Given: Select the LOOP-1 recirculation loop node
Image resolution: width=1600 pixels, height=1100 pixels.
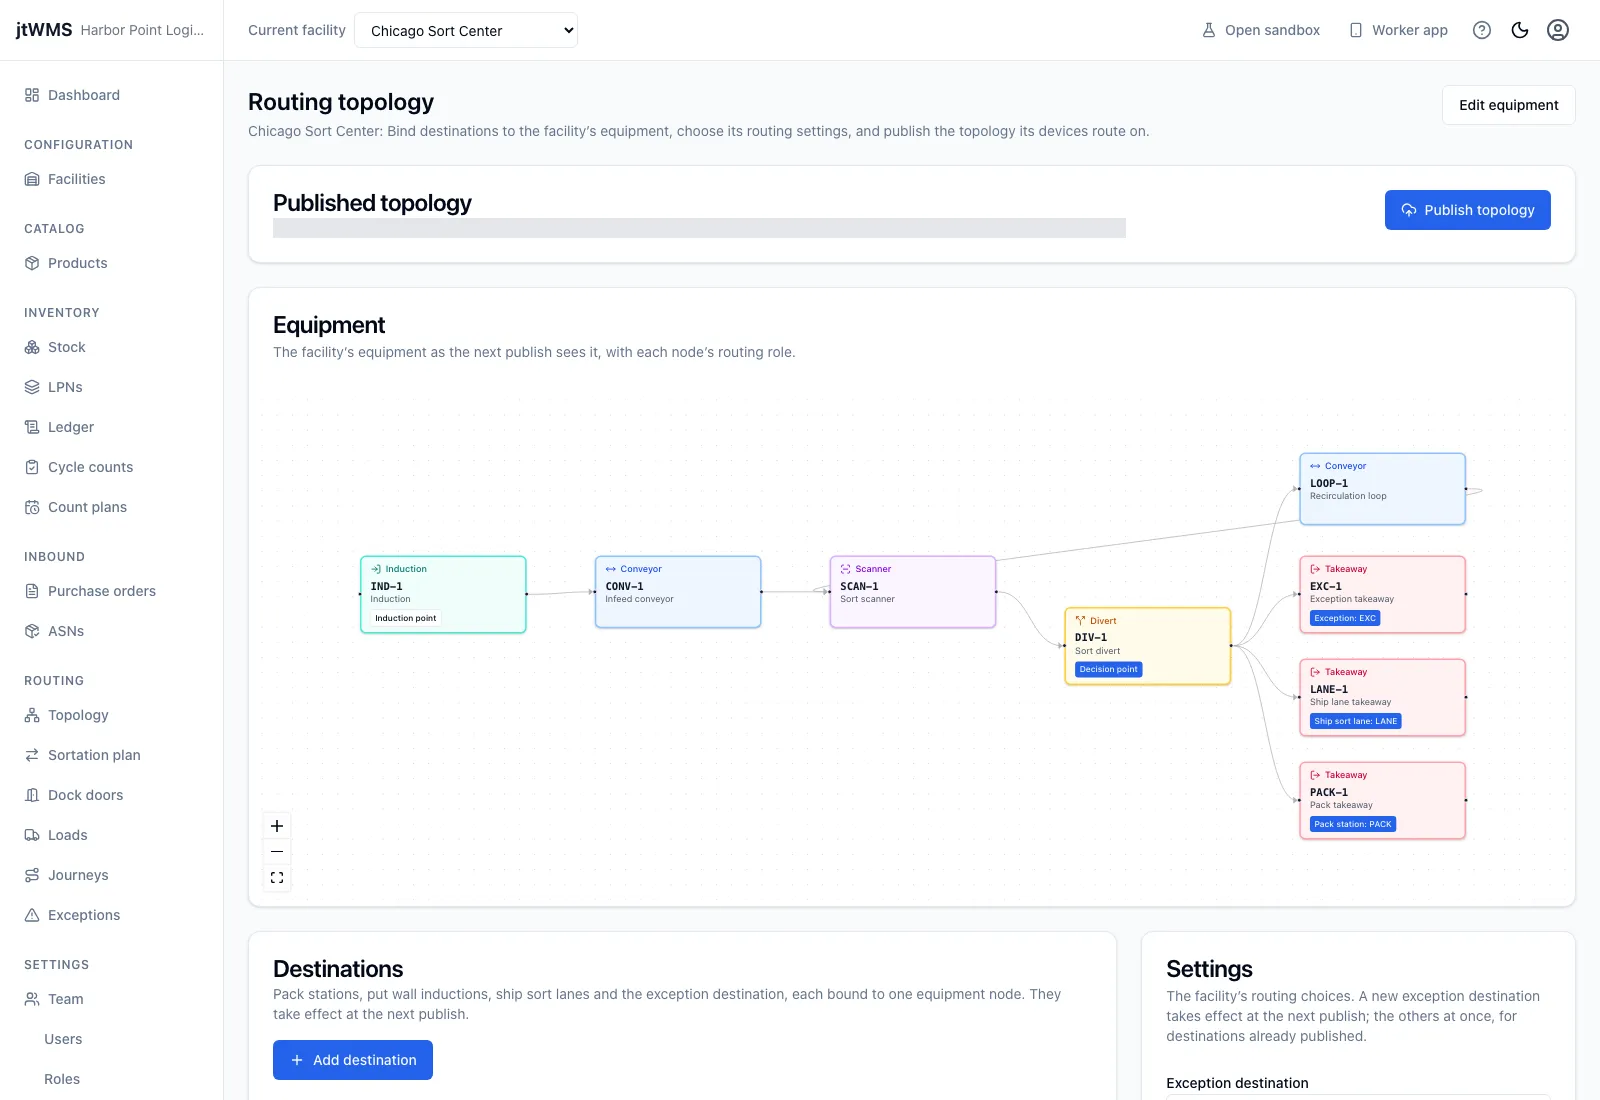Looking at the screenshot, I should tap(1383, 489).
